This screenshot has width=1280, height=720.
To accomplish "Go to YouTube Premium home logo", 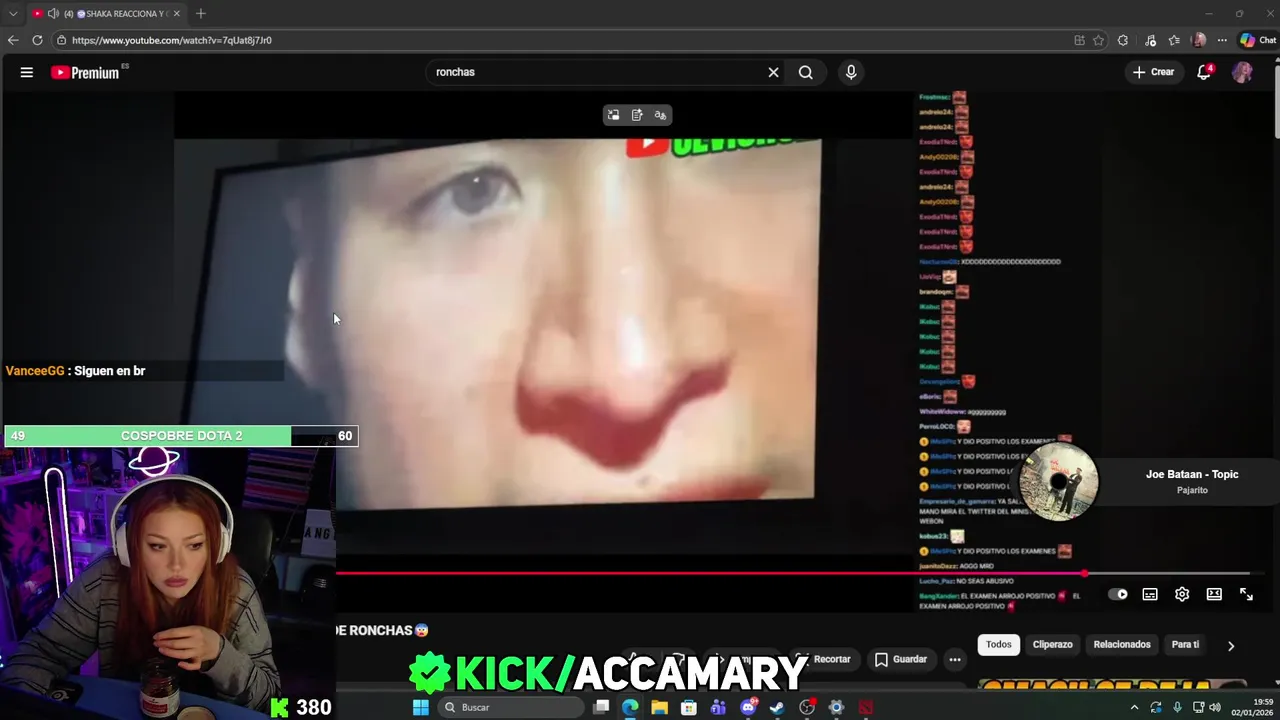I will coord(87,72).
